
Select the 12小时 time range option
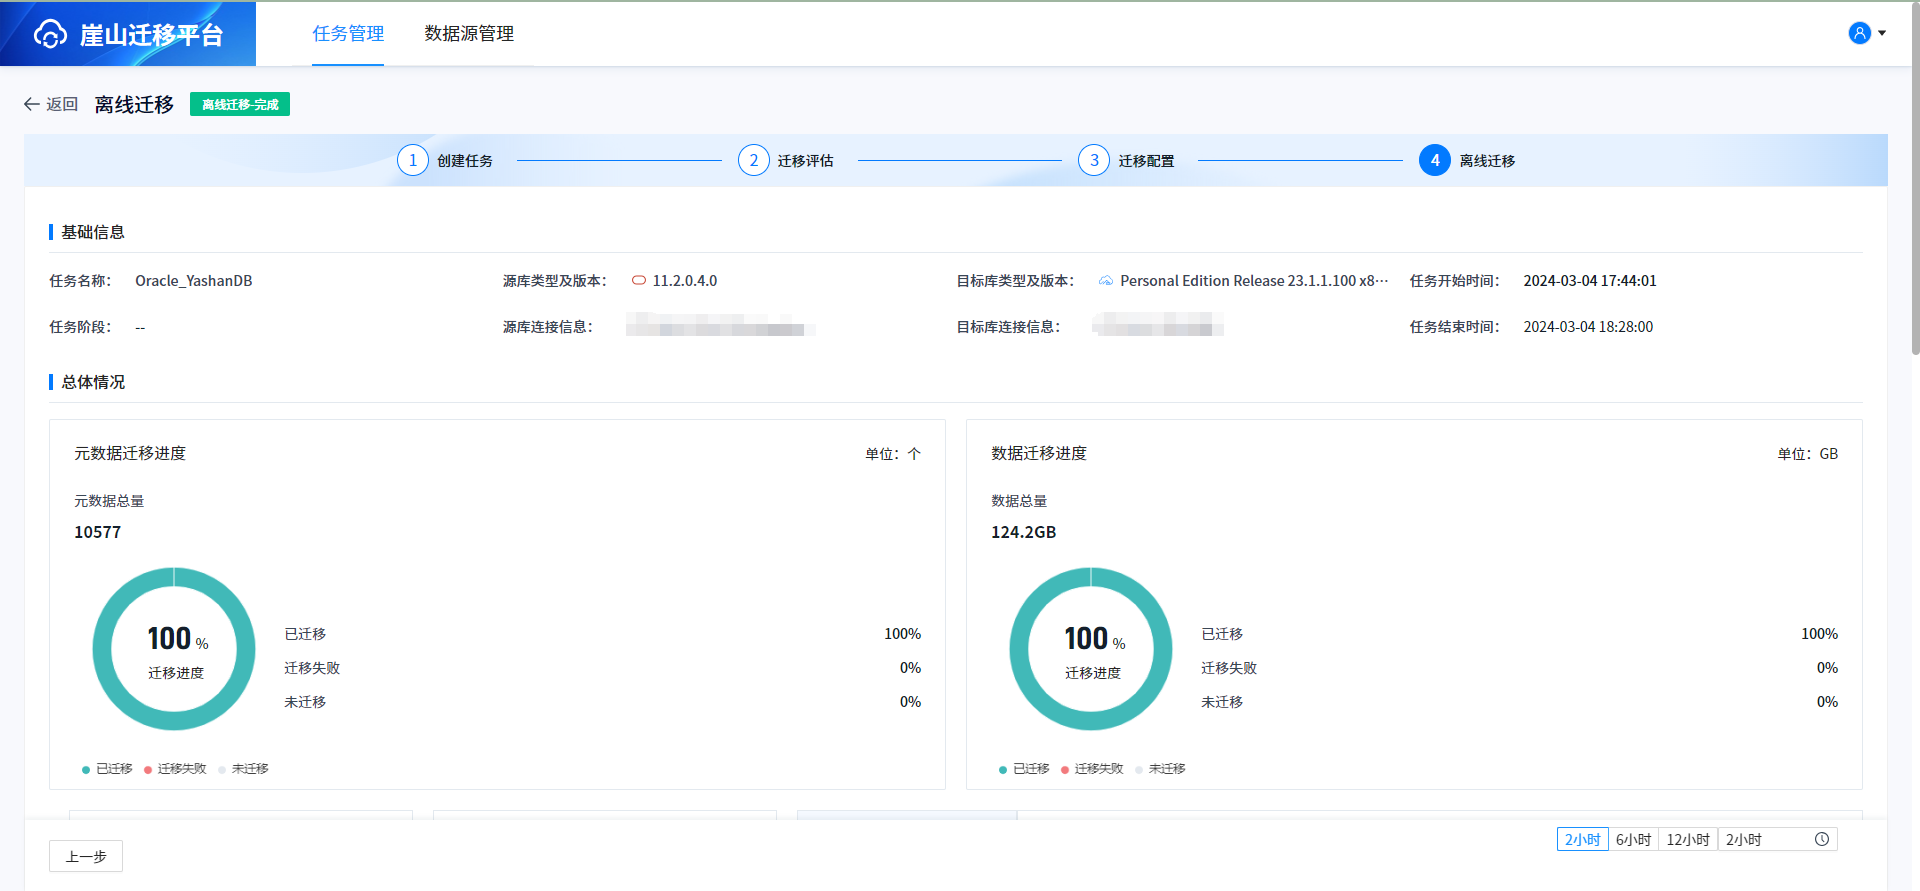click(1688, 840)
